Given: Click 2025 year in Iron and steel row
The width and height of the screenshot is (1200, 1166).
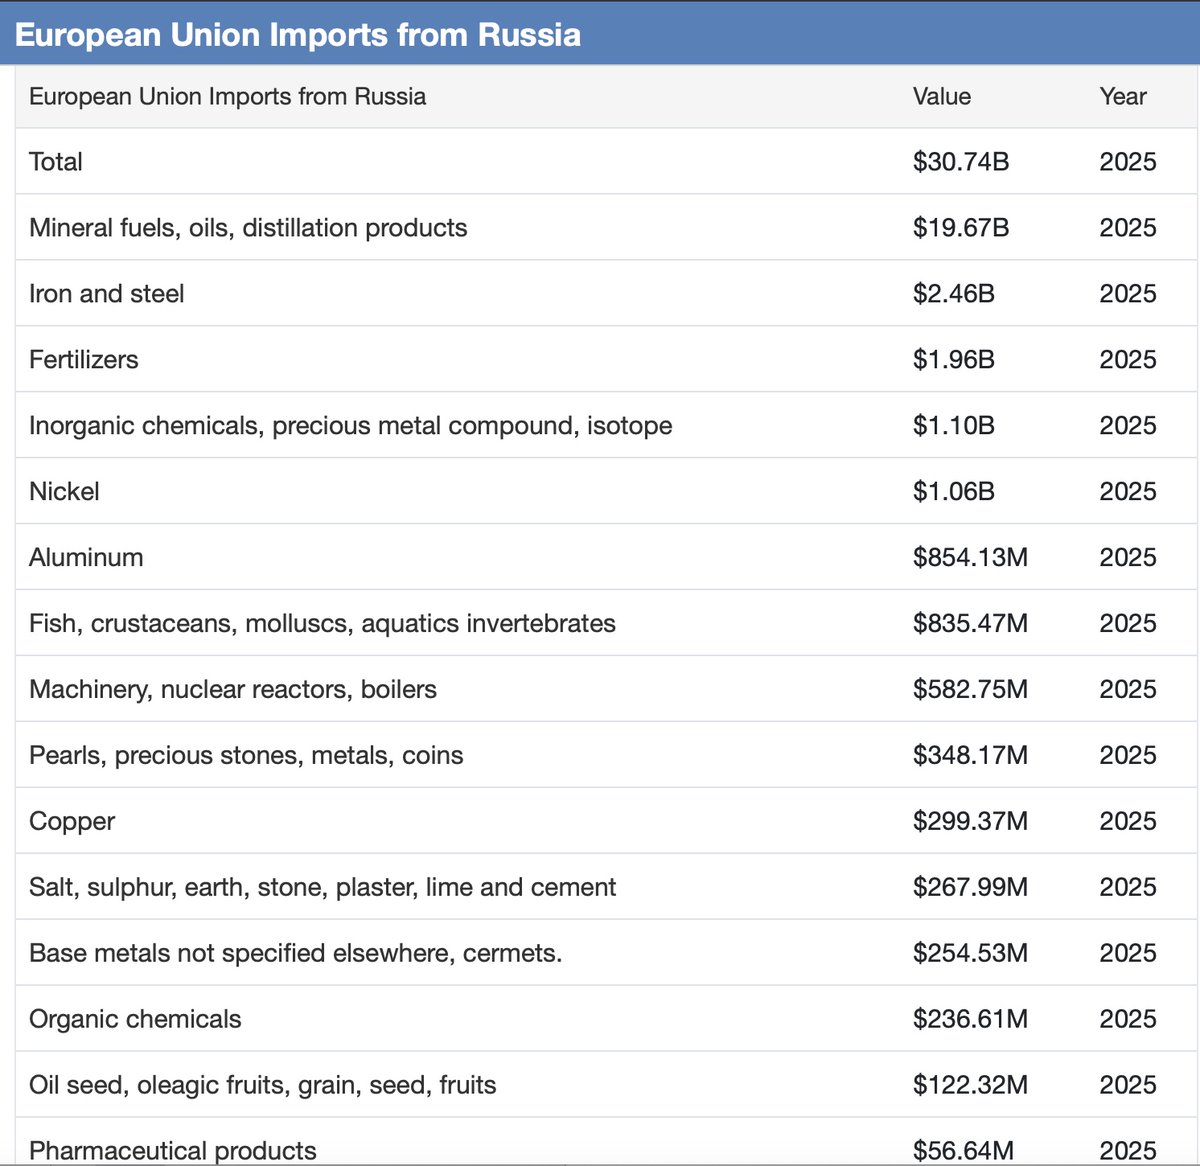Looking at the screenshot, I should click(1128, 294).
